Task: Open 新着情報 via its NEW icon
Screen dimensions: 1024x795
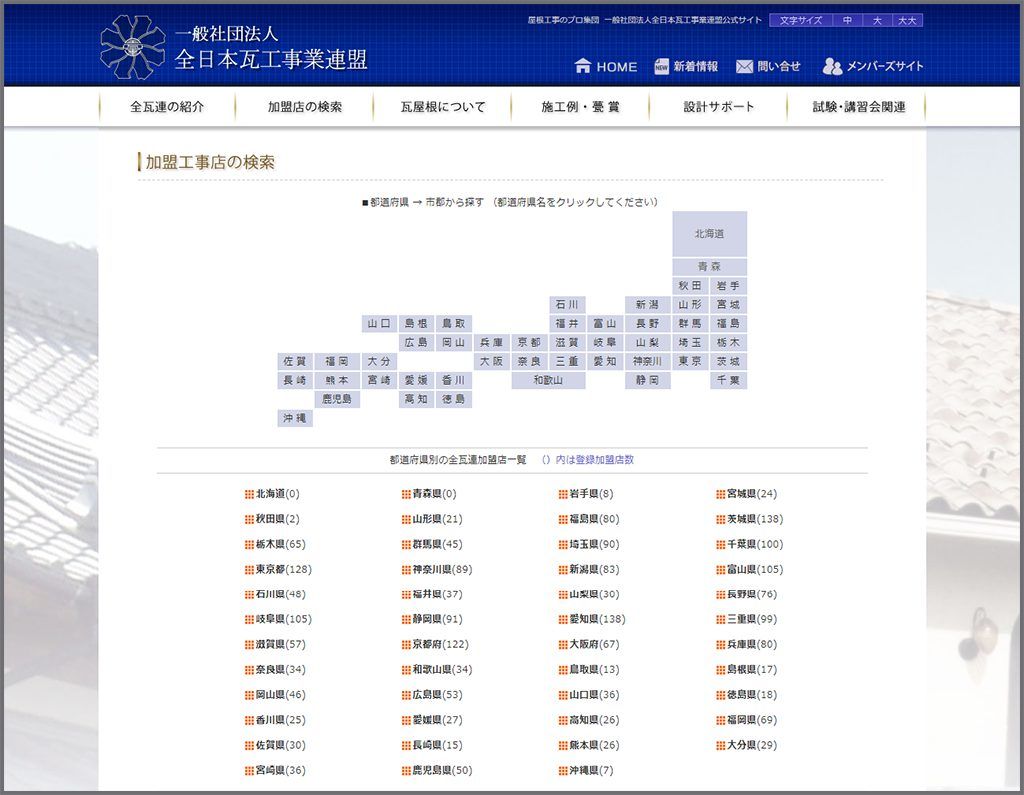Action: 661,66
